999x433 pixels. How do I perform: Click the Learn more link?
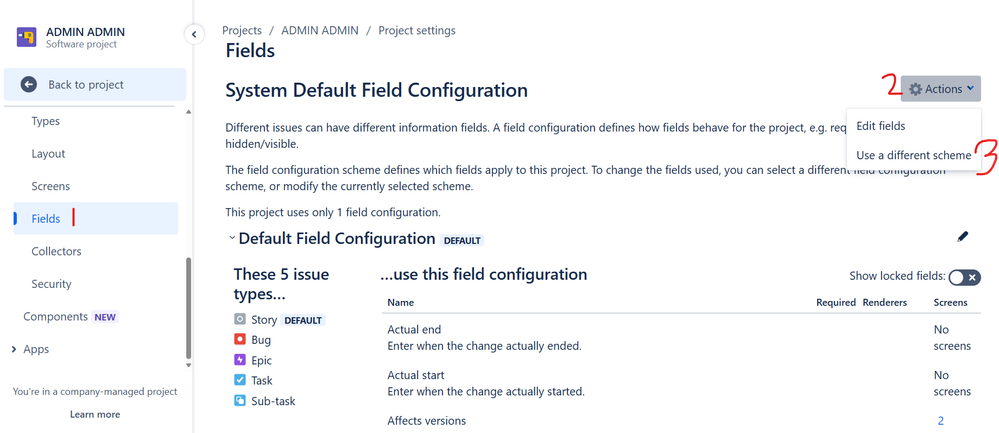click(x=95, y=414)
